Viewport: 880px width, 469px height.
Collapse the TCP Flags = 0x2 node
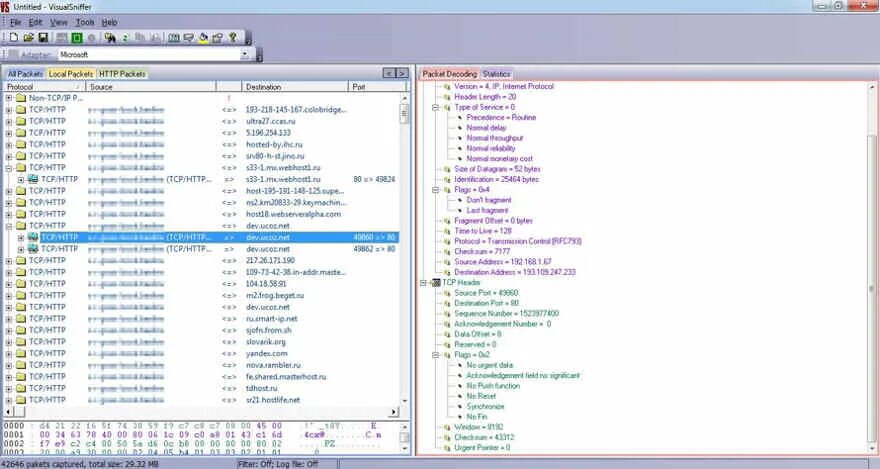point(435,355)
